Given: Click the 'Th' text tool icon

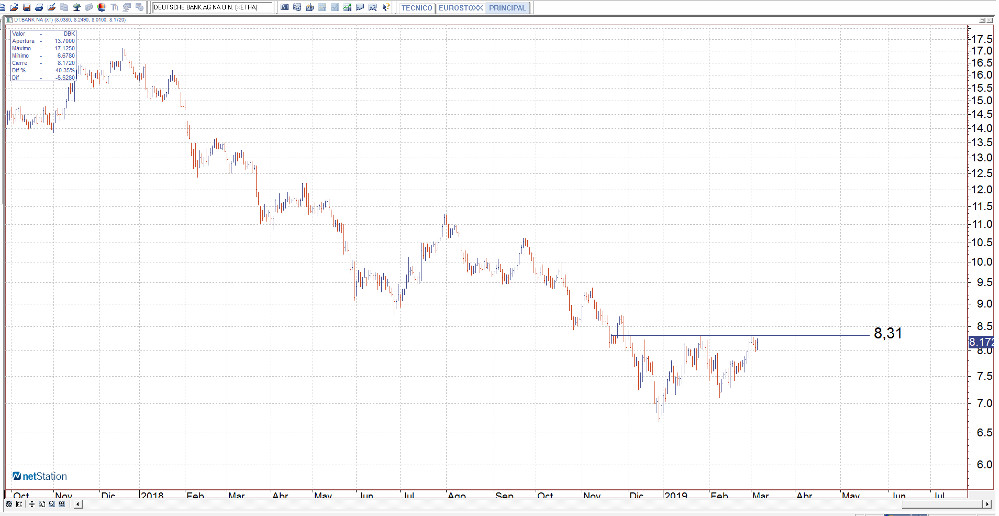Looking at the screenshot, I should click(x=115, y=8).
